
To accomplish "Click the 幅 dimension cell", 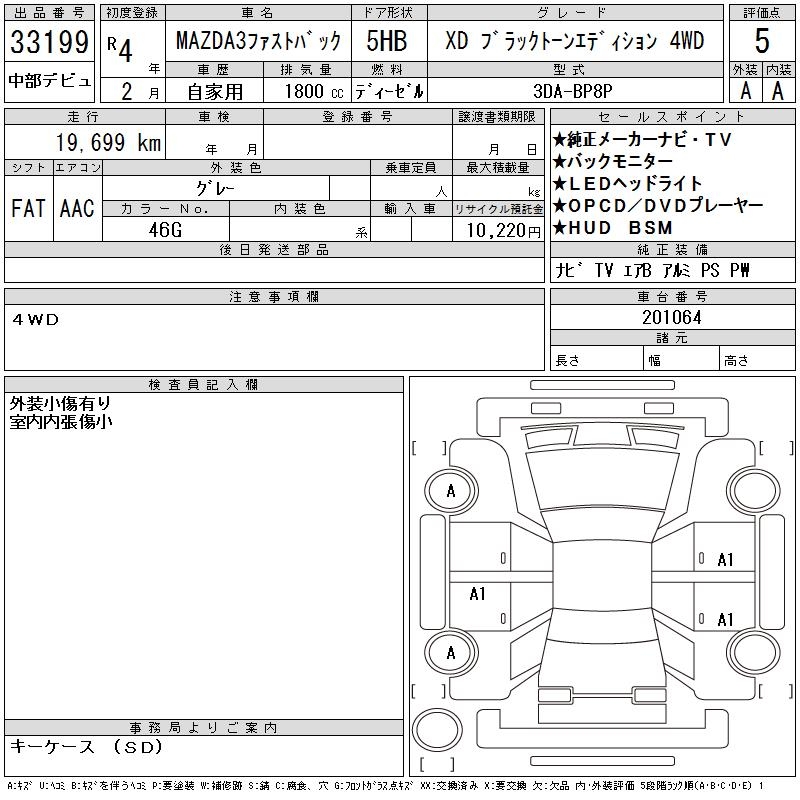I will (682, 358).
